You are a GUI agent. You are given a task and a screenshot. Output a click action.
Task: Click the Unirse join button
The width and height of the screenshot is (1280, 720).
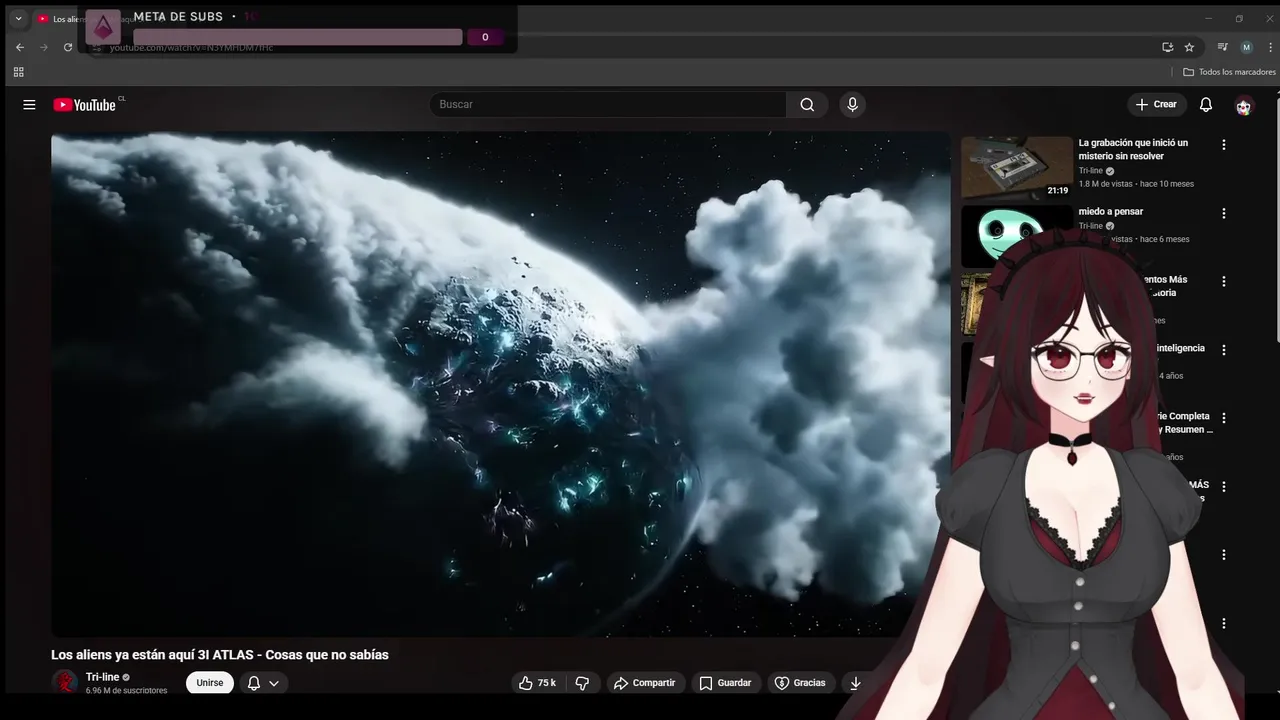(210, 683)
